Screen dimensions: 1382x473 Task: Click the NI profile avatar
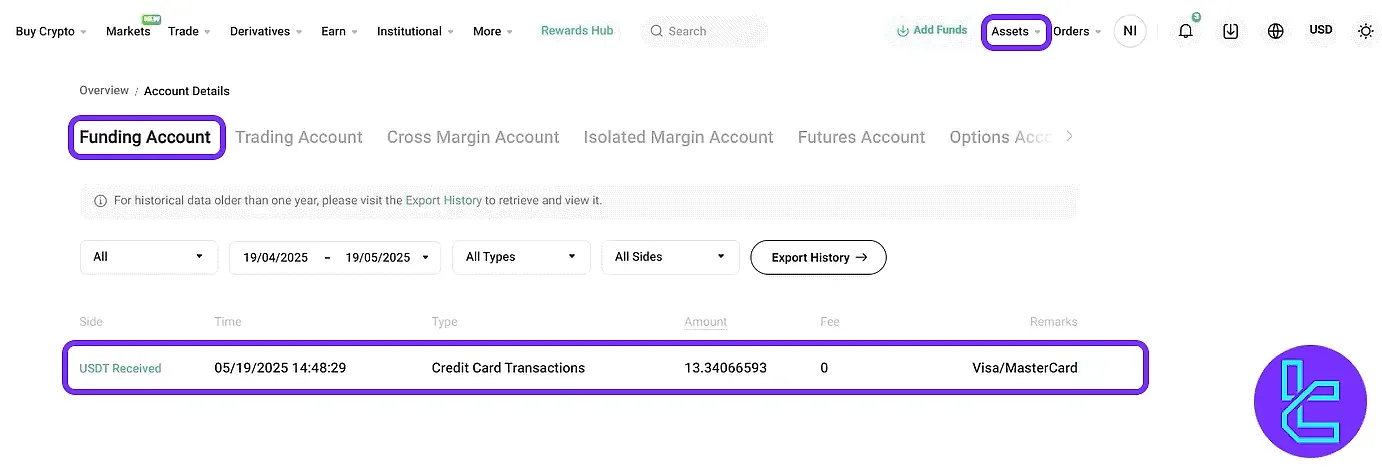coord(1130,31)
